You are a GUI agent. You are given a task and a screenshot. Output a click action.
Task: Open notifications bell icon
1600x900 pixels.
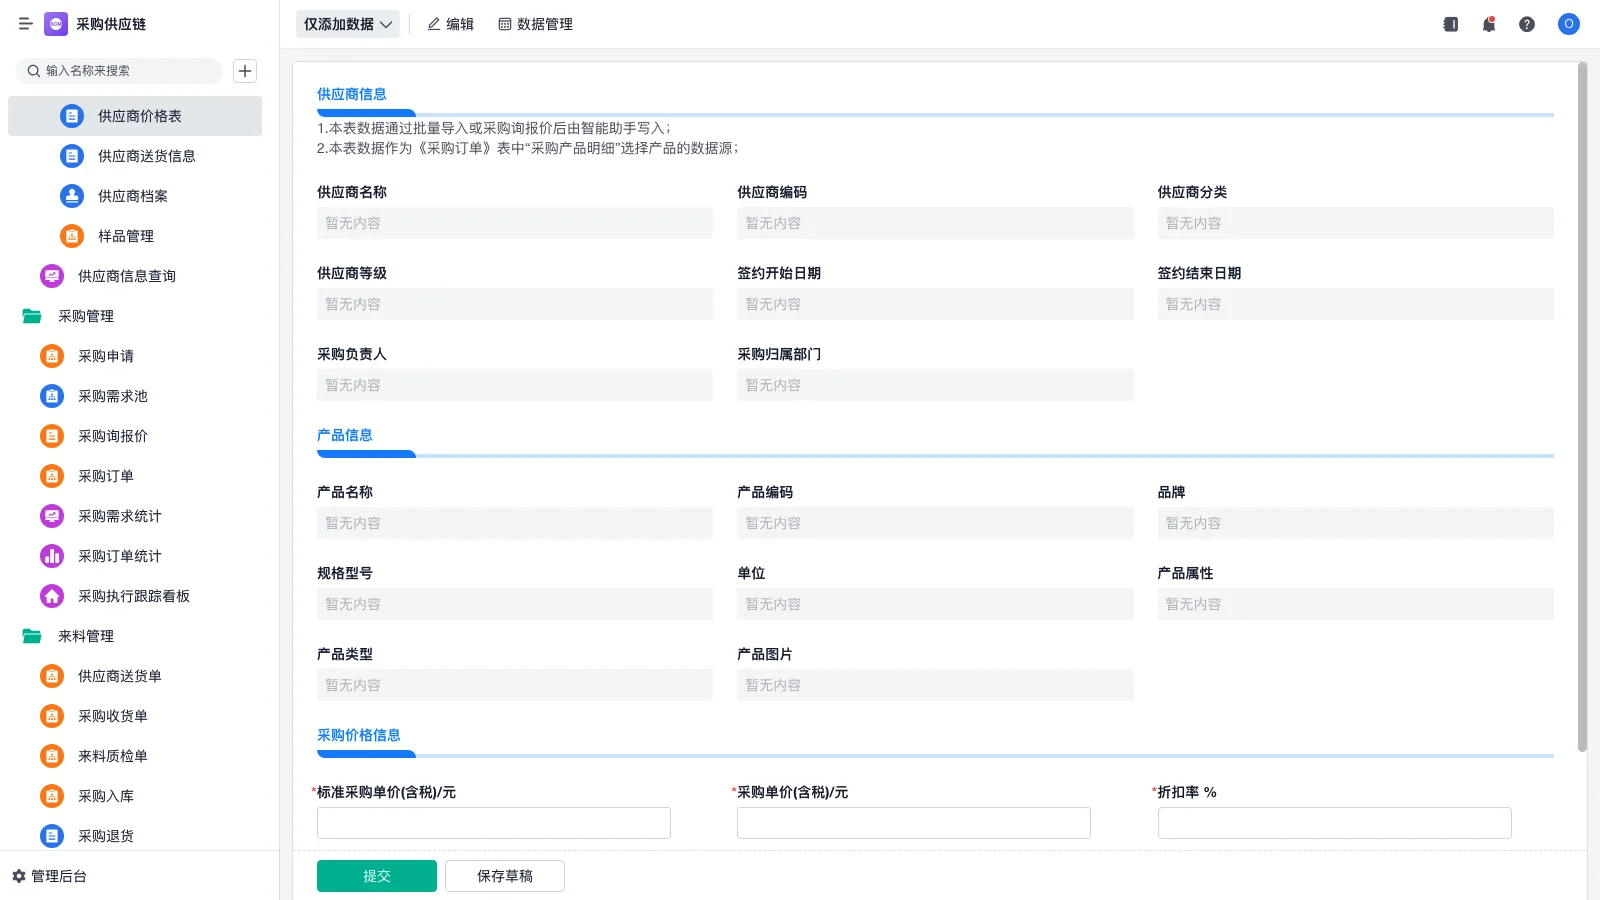pyautogui.click(x=1489, y=24)
